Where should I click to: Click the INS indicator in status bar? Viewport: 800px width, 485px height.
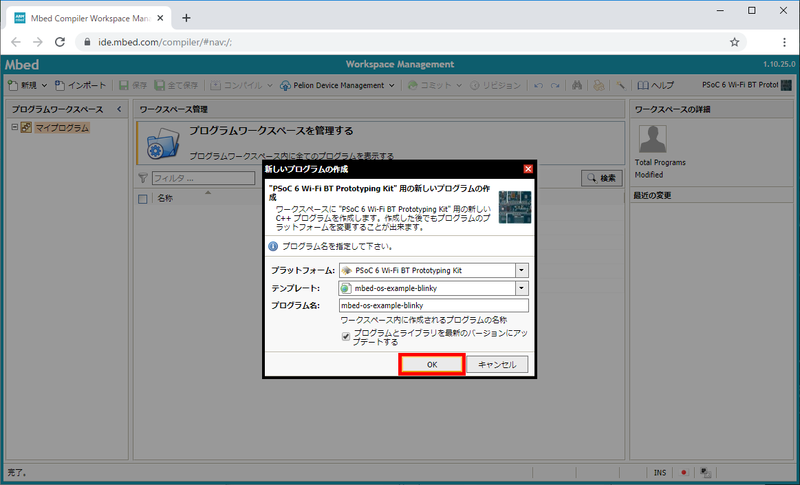click(660, 473)
